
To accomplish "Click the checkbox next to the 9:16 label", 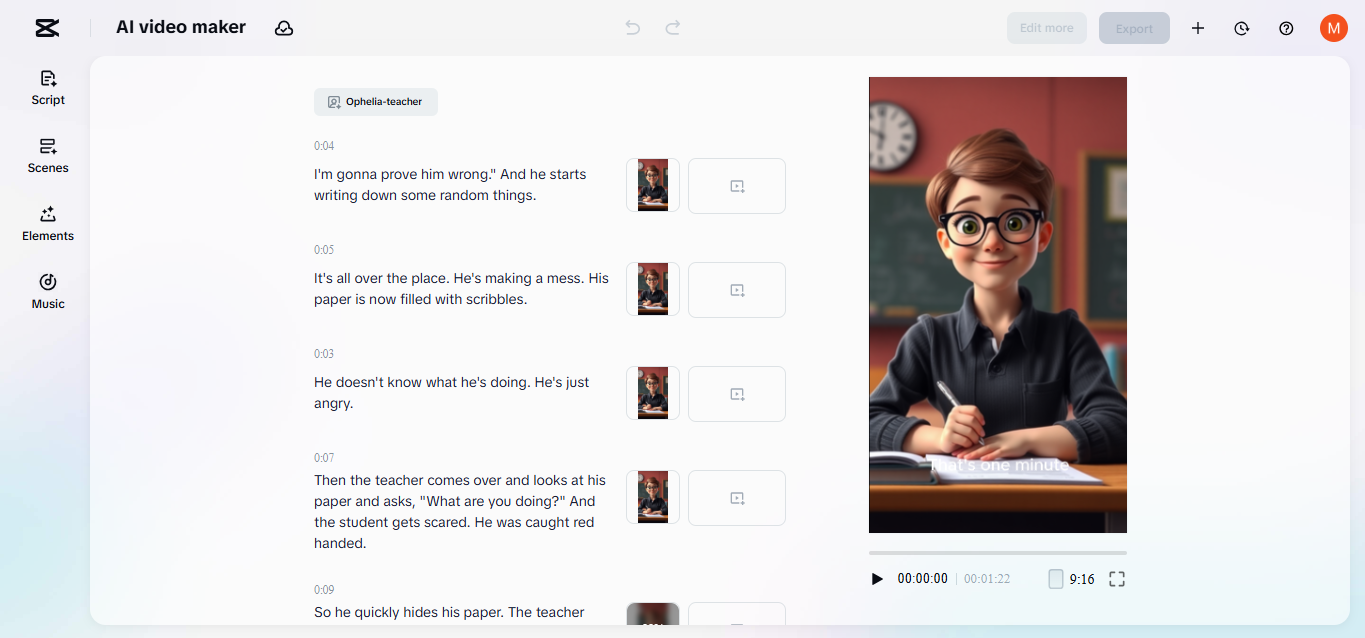I will [1056, 578].
